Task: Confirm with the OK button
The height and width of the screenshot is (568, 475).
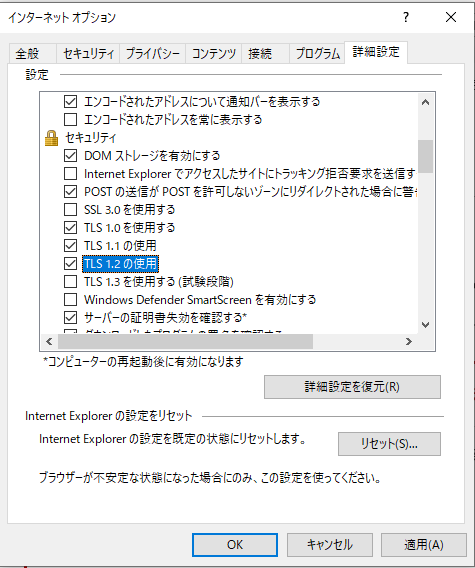Action: click(235, 545)
